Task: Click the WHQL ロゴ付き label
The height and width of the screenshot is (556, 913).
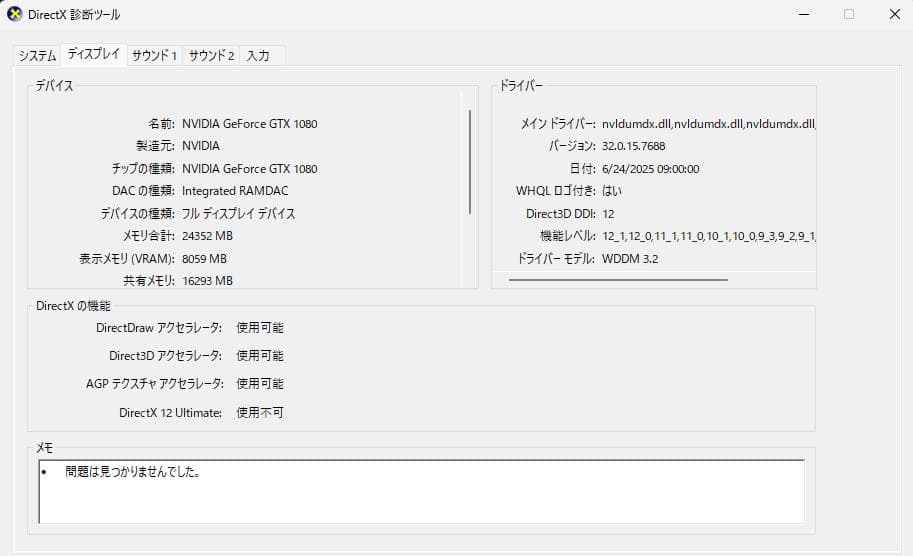Action: click(x=555, y=191)
